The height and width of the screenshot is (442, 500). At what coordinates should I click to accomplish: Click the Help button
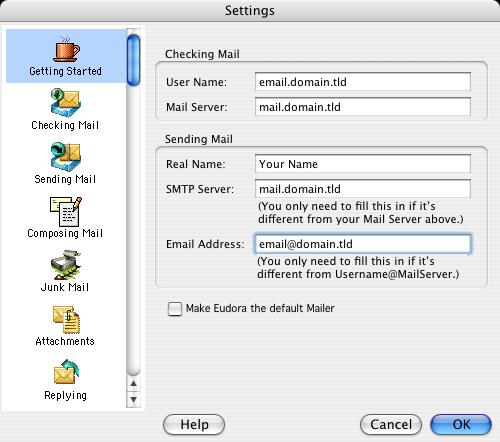(194, 425)
